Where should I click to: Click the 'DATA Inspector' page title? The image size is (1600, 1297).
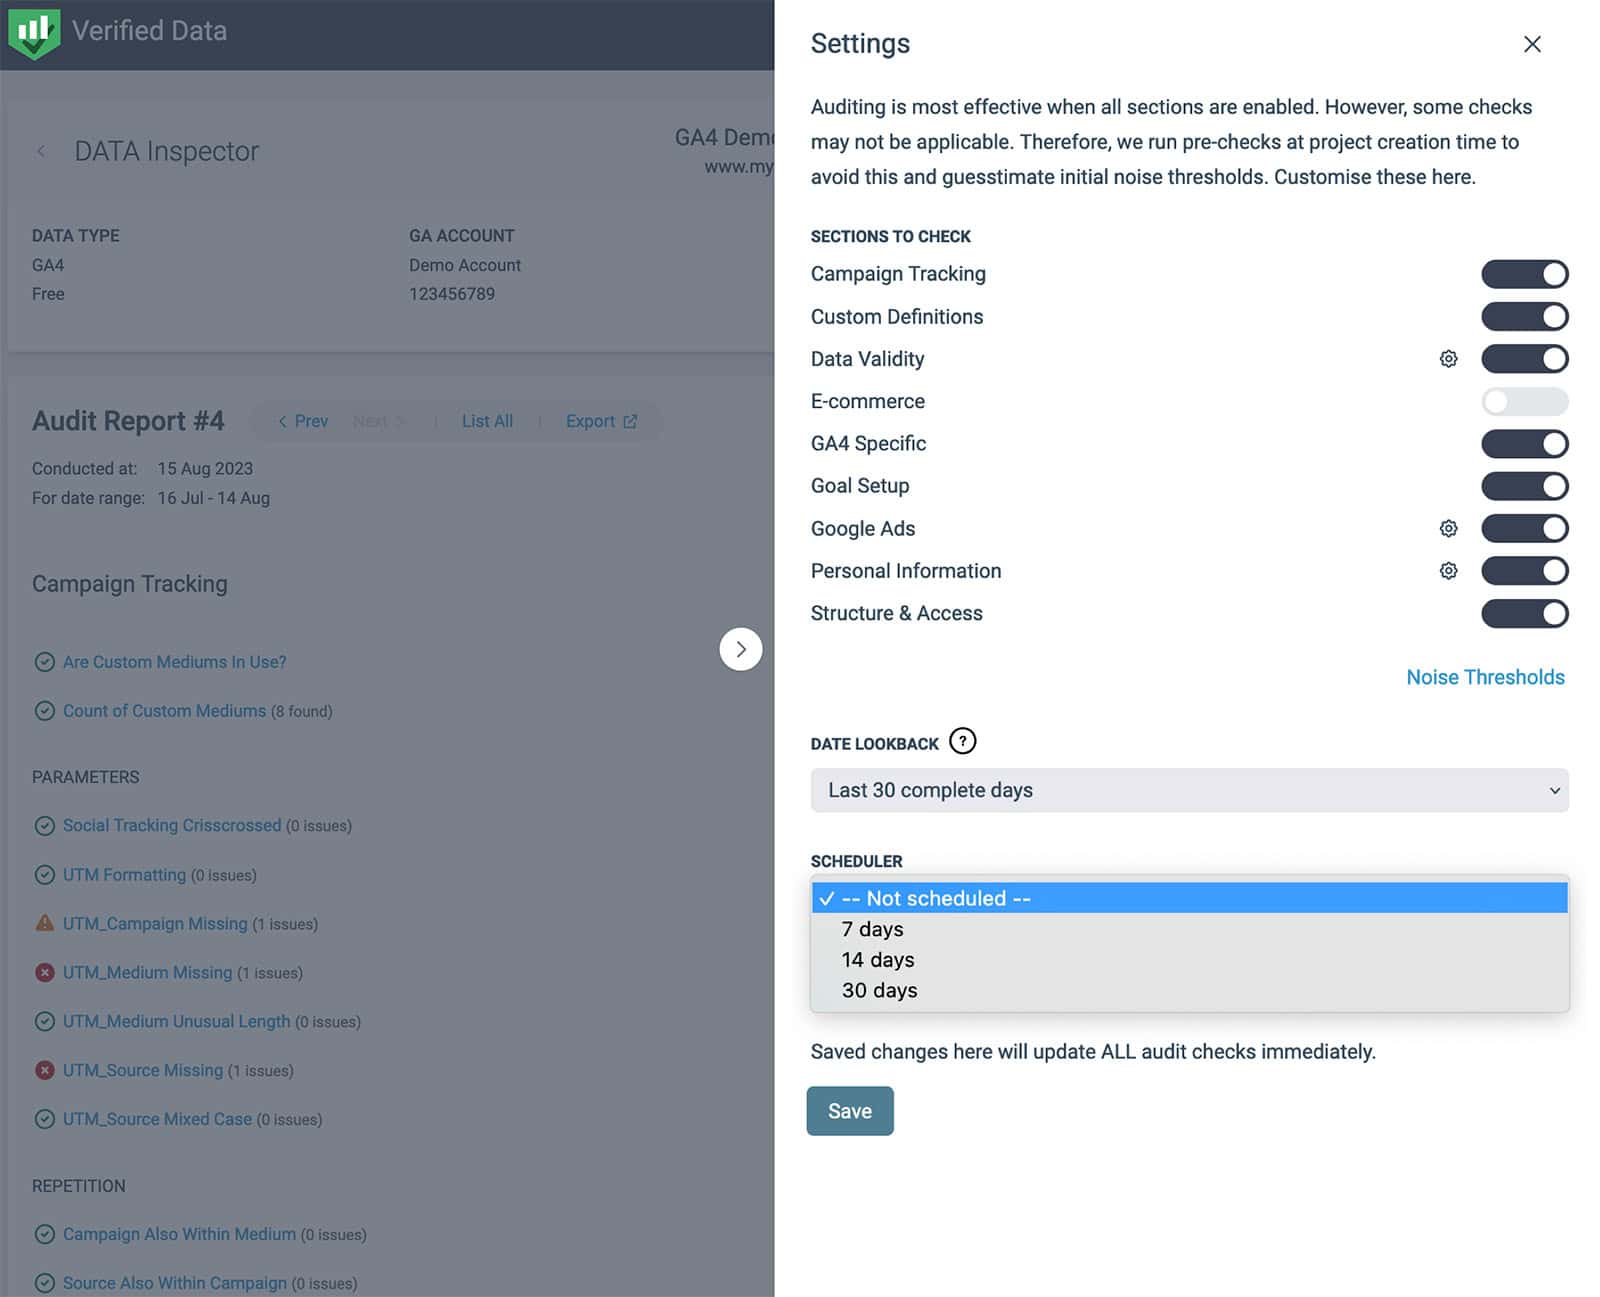click(x=167, y=151)
